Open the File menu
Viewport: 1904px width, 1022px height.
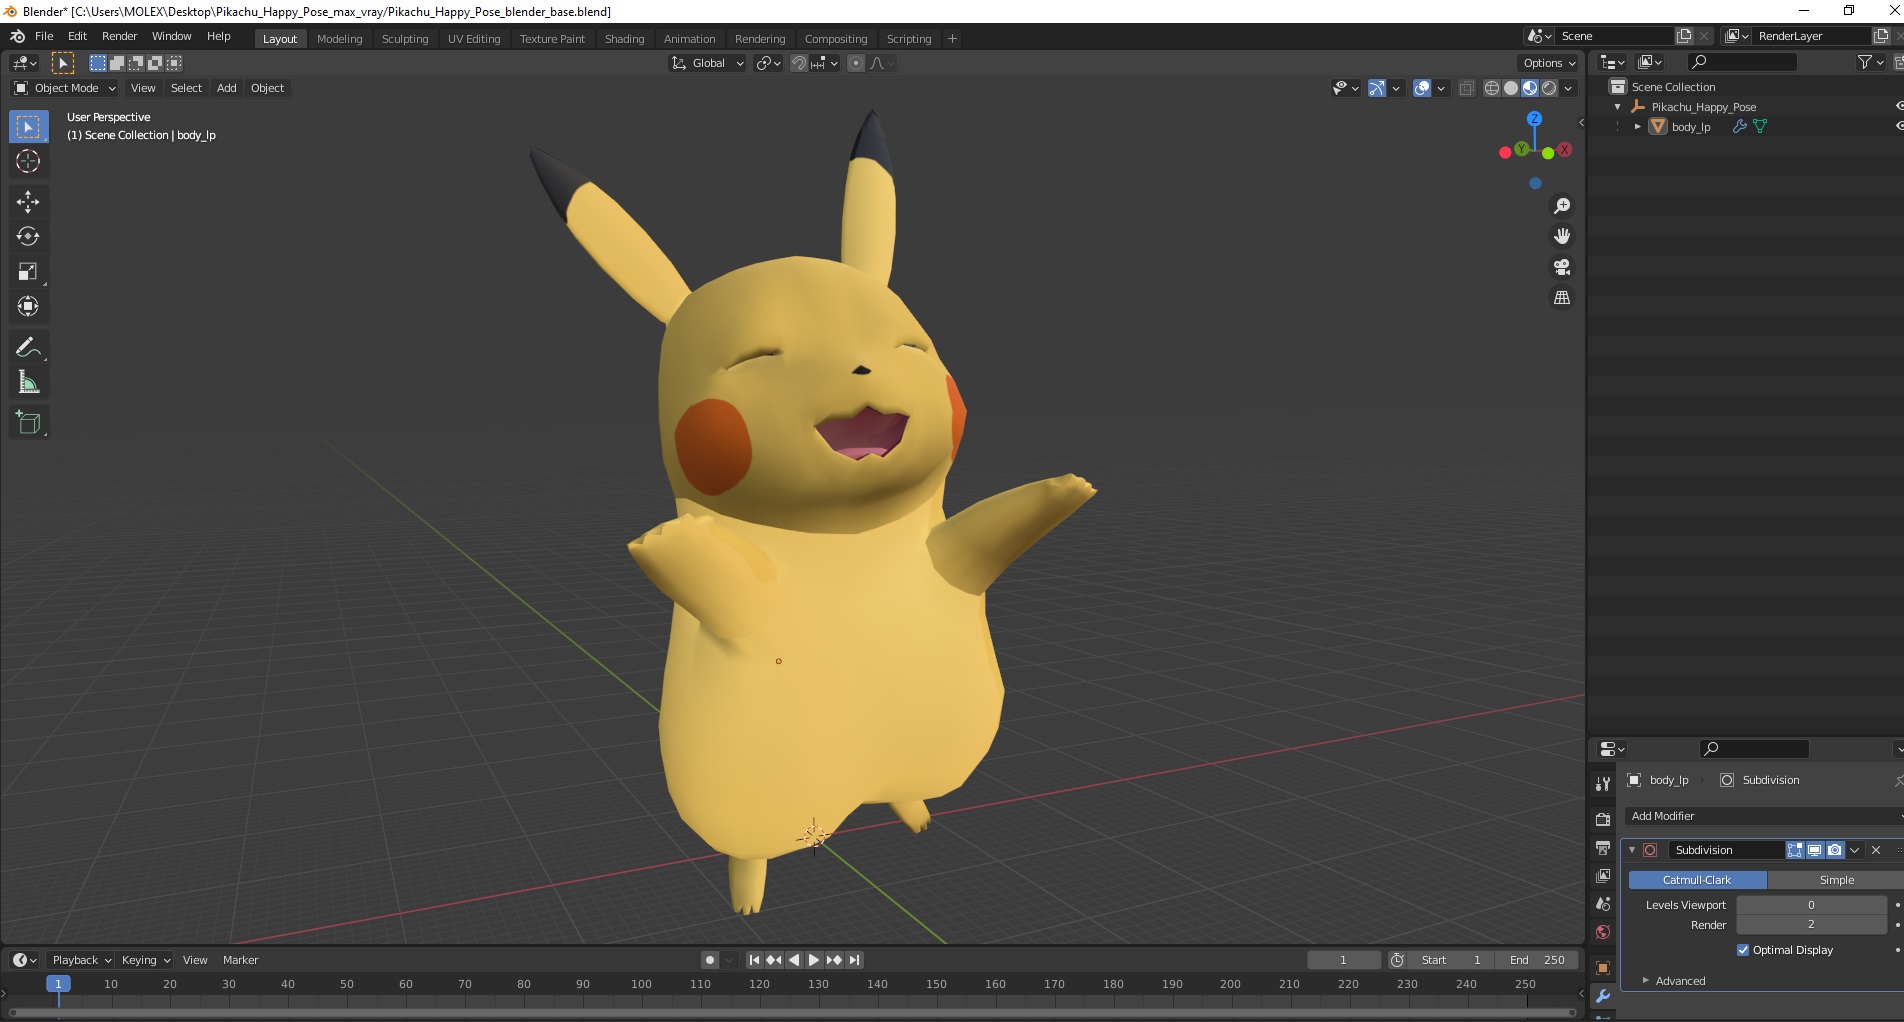click(x=44, y=36)
